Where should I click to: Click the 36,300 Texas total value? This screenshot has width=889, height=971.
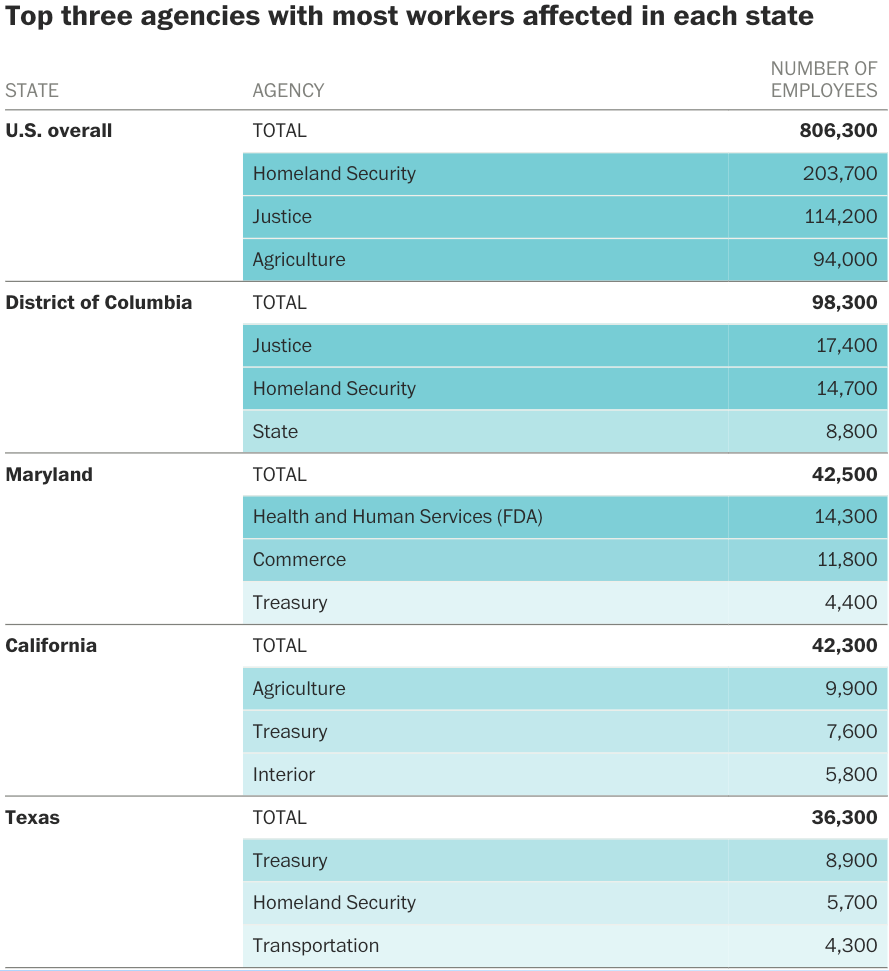(844, 818)
